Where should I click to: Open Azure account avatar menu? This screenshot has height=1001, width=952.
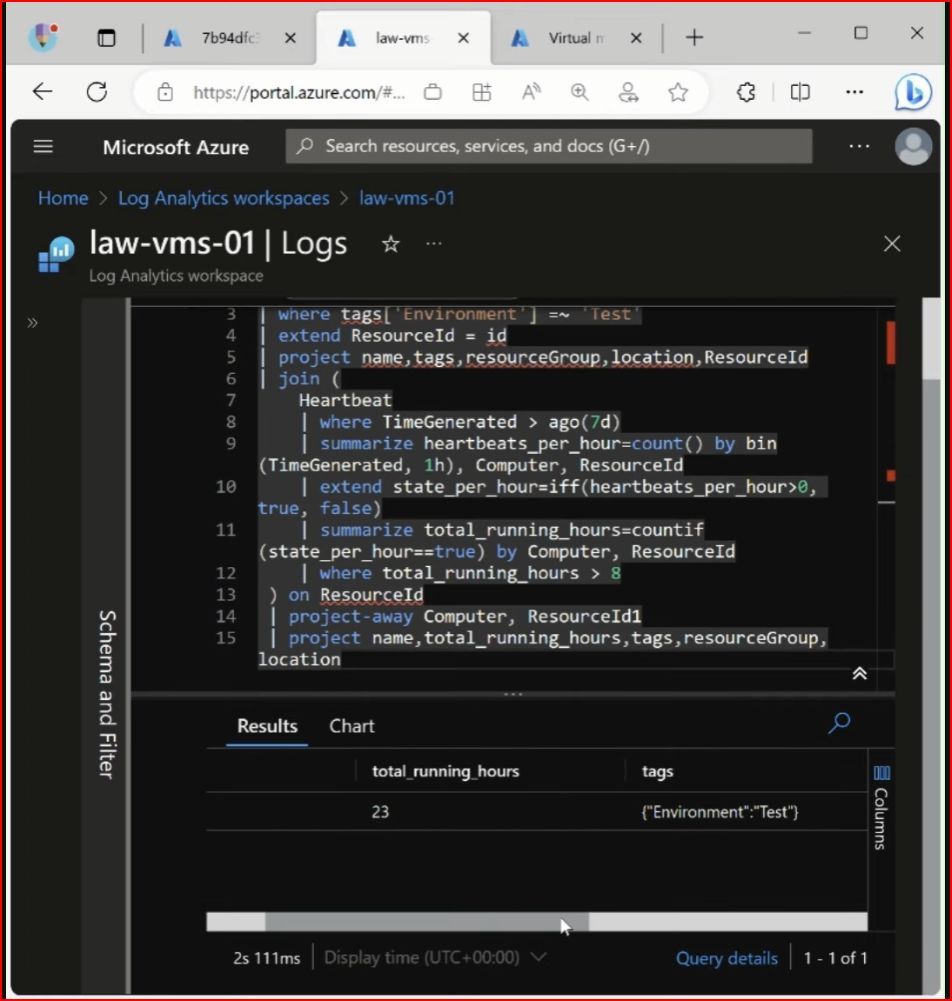(913, 147)
